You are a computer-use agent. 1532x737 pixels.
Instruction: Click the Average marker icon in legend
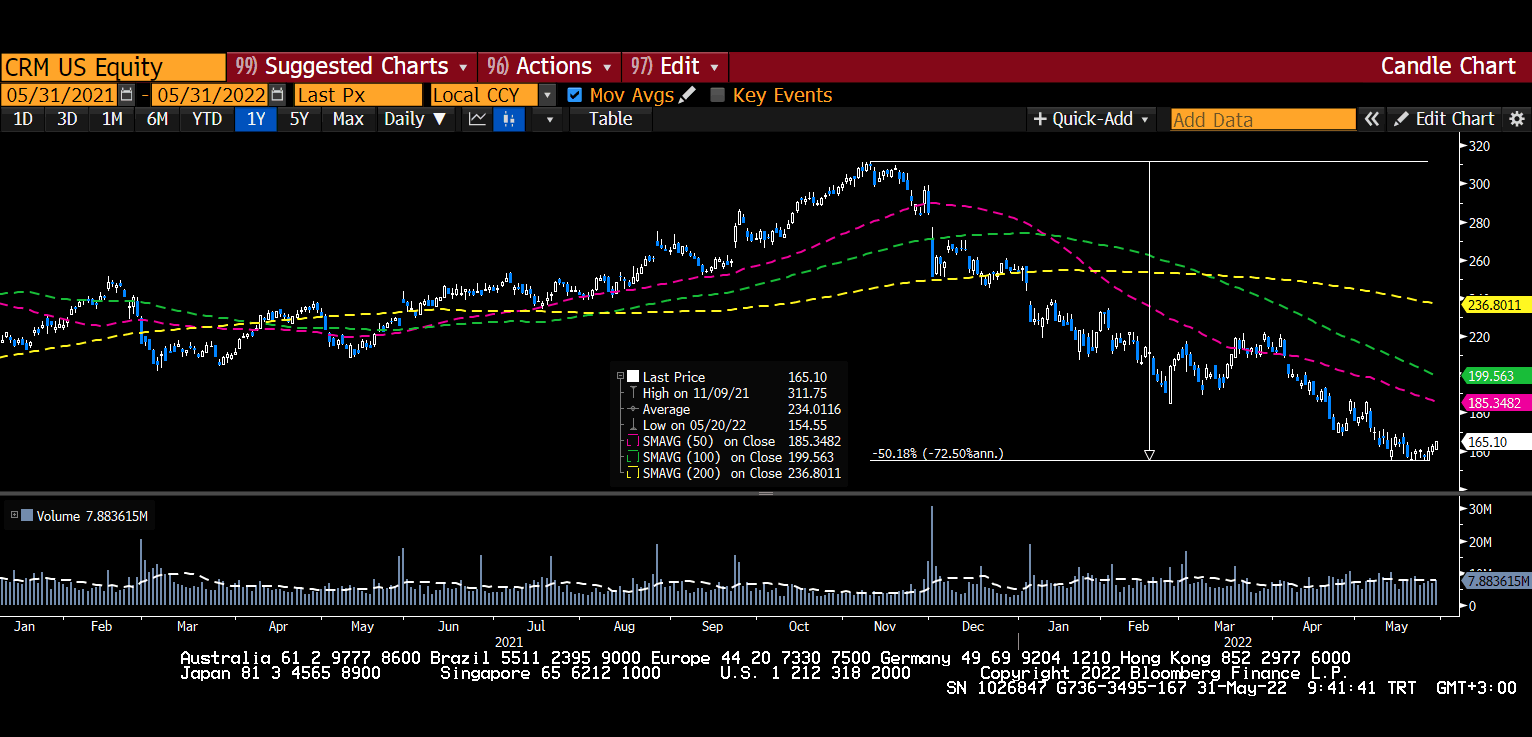pyautogui.click(x=632, y=409)
